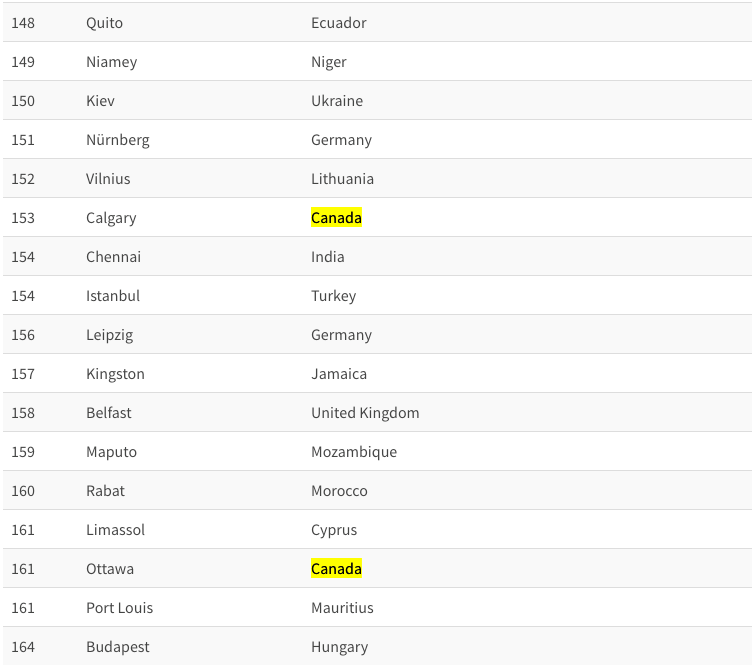Click the Lithuania country cell
752x665 pixels.
tap(342, 179)
